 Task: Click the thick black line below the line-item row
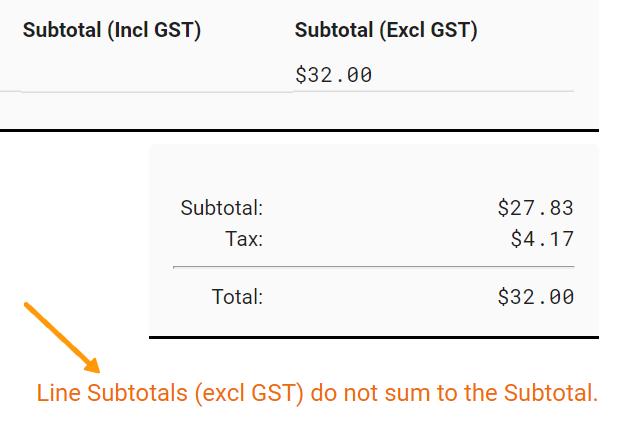tap(300, 130)
